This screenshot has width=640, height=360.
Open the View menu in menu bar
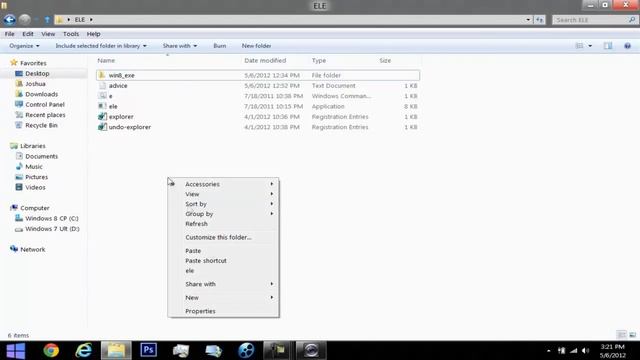click(x=48, y=34)
